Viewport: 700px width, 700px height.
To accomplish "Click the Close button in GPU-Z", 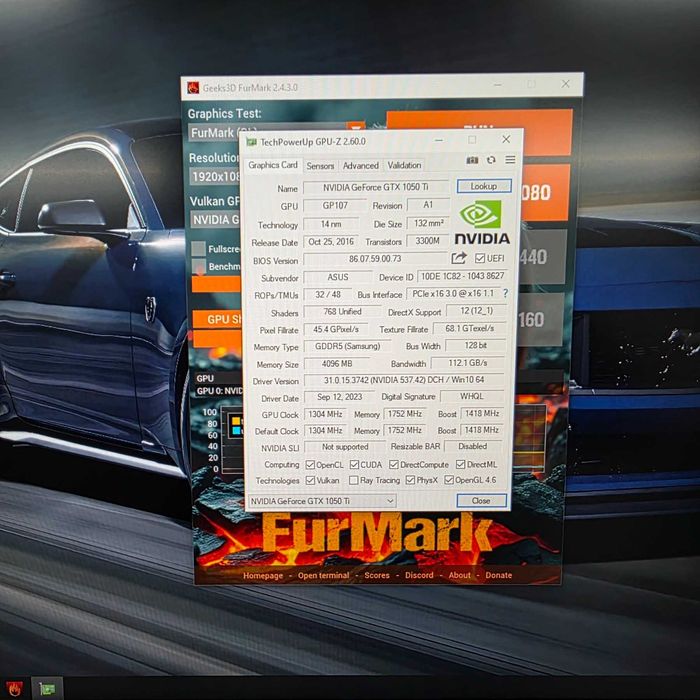I will coord(481,500).
